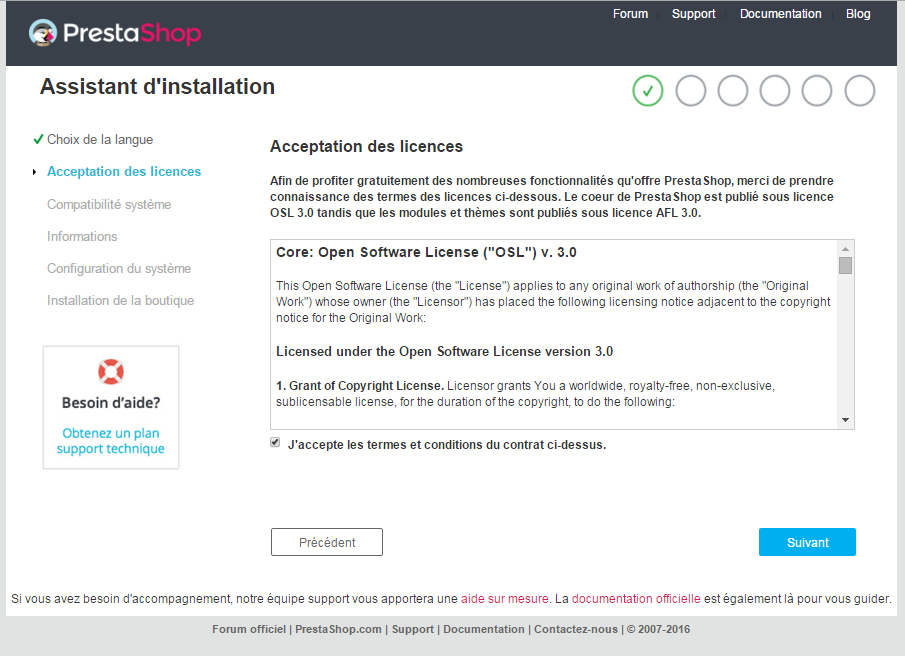
Task: Open Contactez-nous footer link
Action: 575,629
